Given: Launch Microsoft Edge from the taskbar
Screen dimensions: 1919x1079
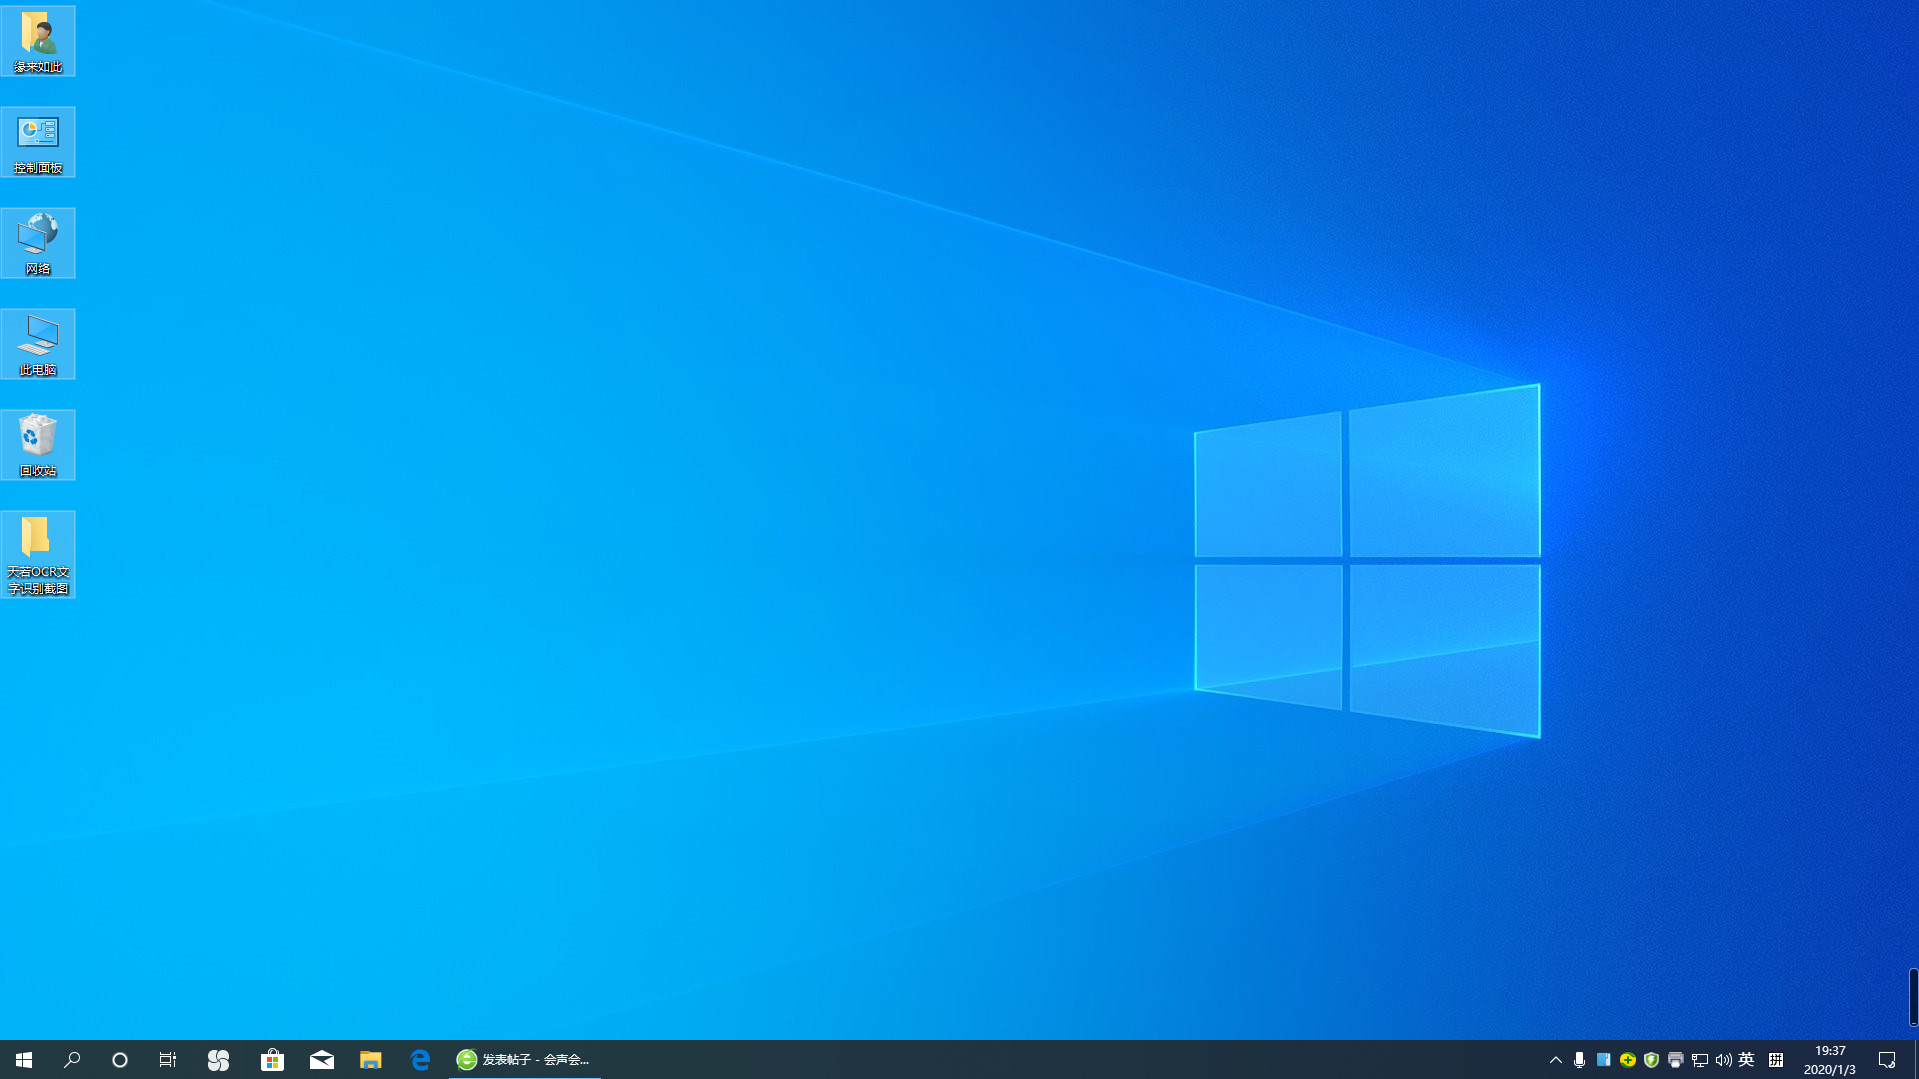Looking at the screenshot, I should 420,1060.
